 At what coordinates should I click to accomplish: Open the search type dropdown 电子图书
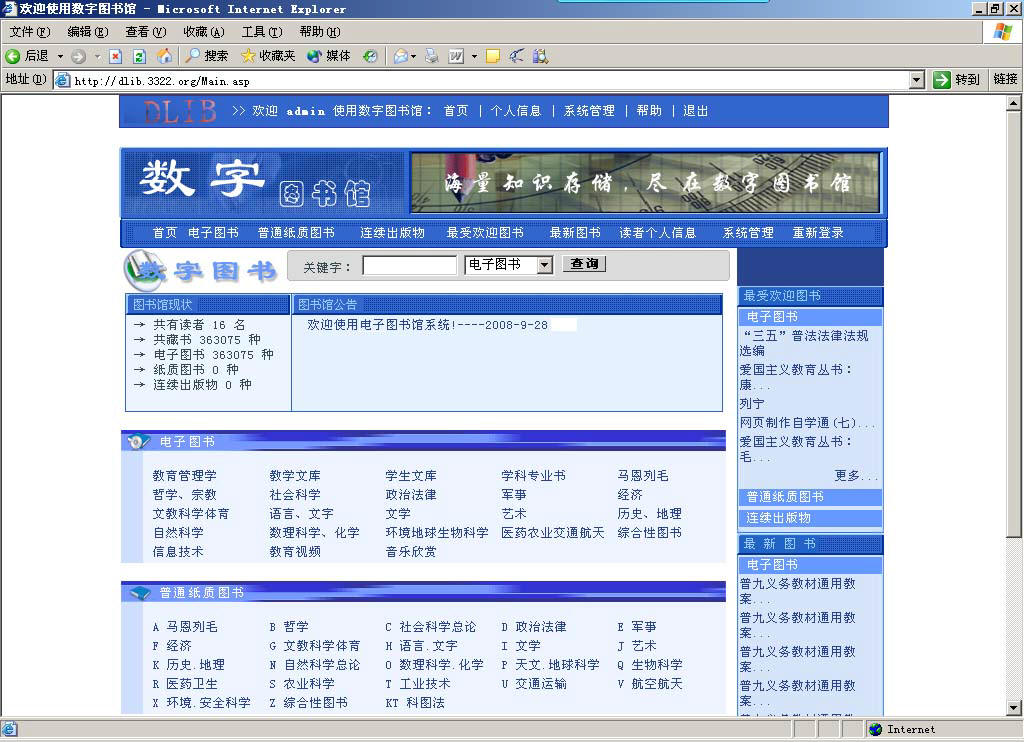pos(509,265)
